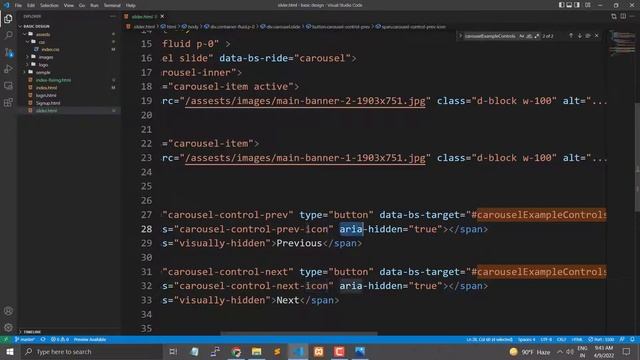Open the View menu
Screen dimensions: 640x360
pyautogui.click(x=69, y=5)
